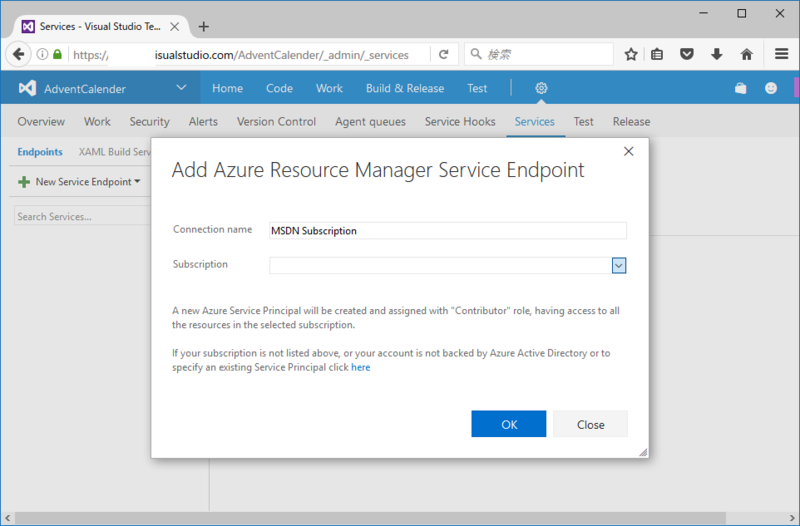
Task: Click the green padlock security icon
Action: pos(57,54)
